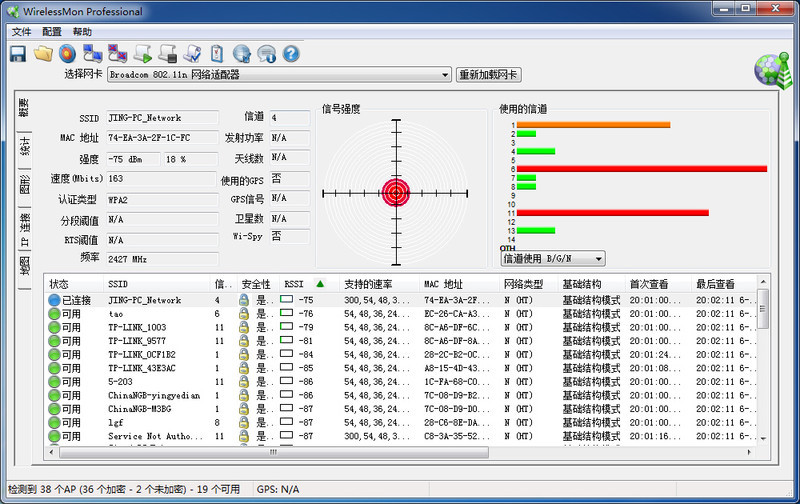Select the Service Not Autho... network row

[x=402, y=436]
